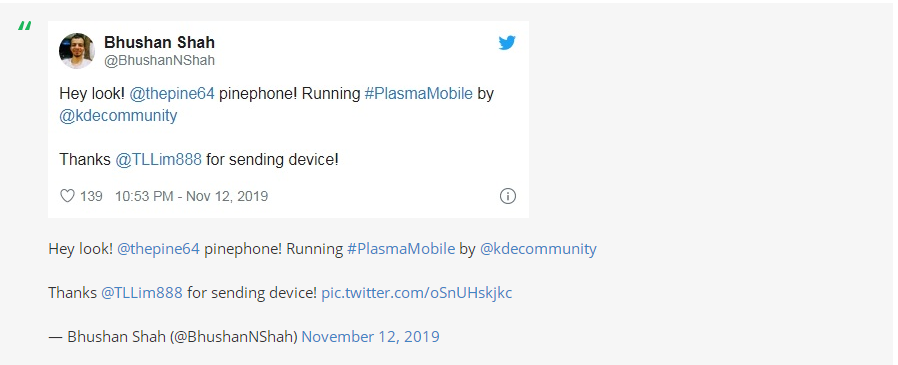Open @thepine64 link in quoted text below
The width and height of the screenshot is (898, 365).
[x=158, y=249]
